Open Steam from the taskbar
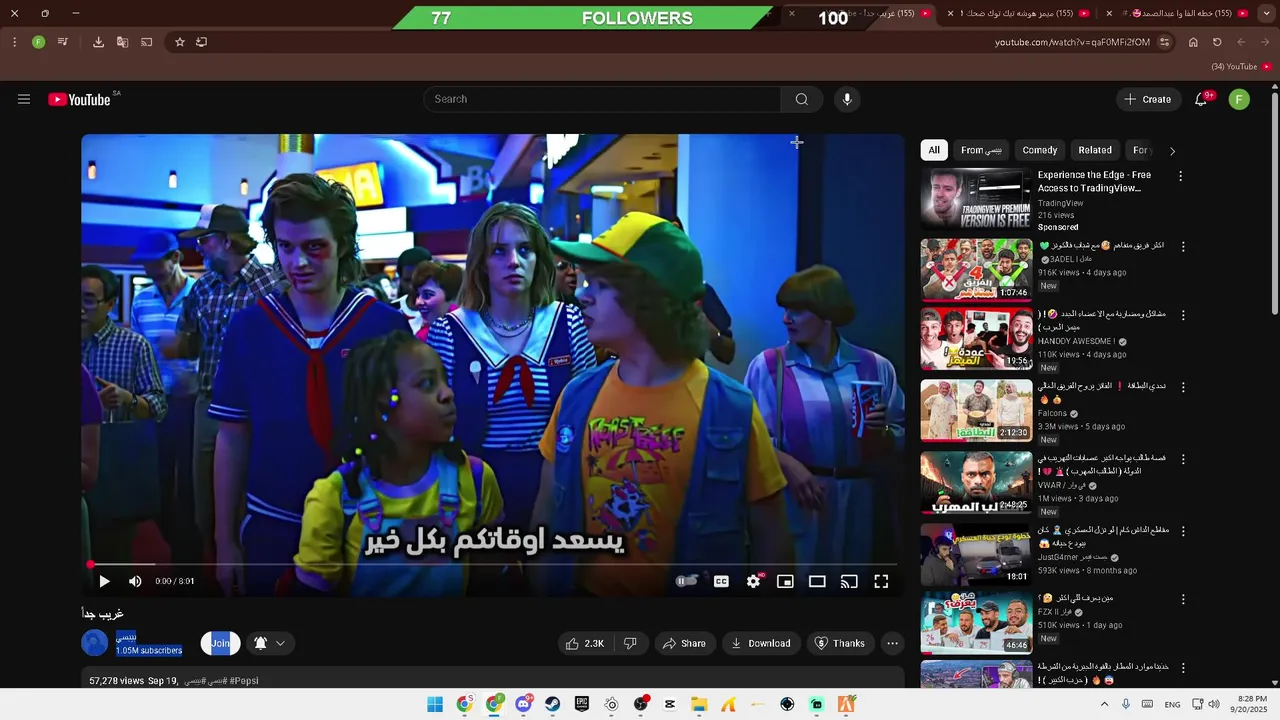 (x=552, y=704)
